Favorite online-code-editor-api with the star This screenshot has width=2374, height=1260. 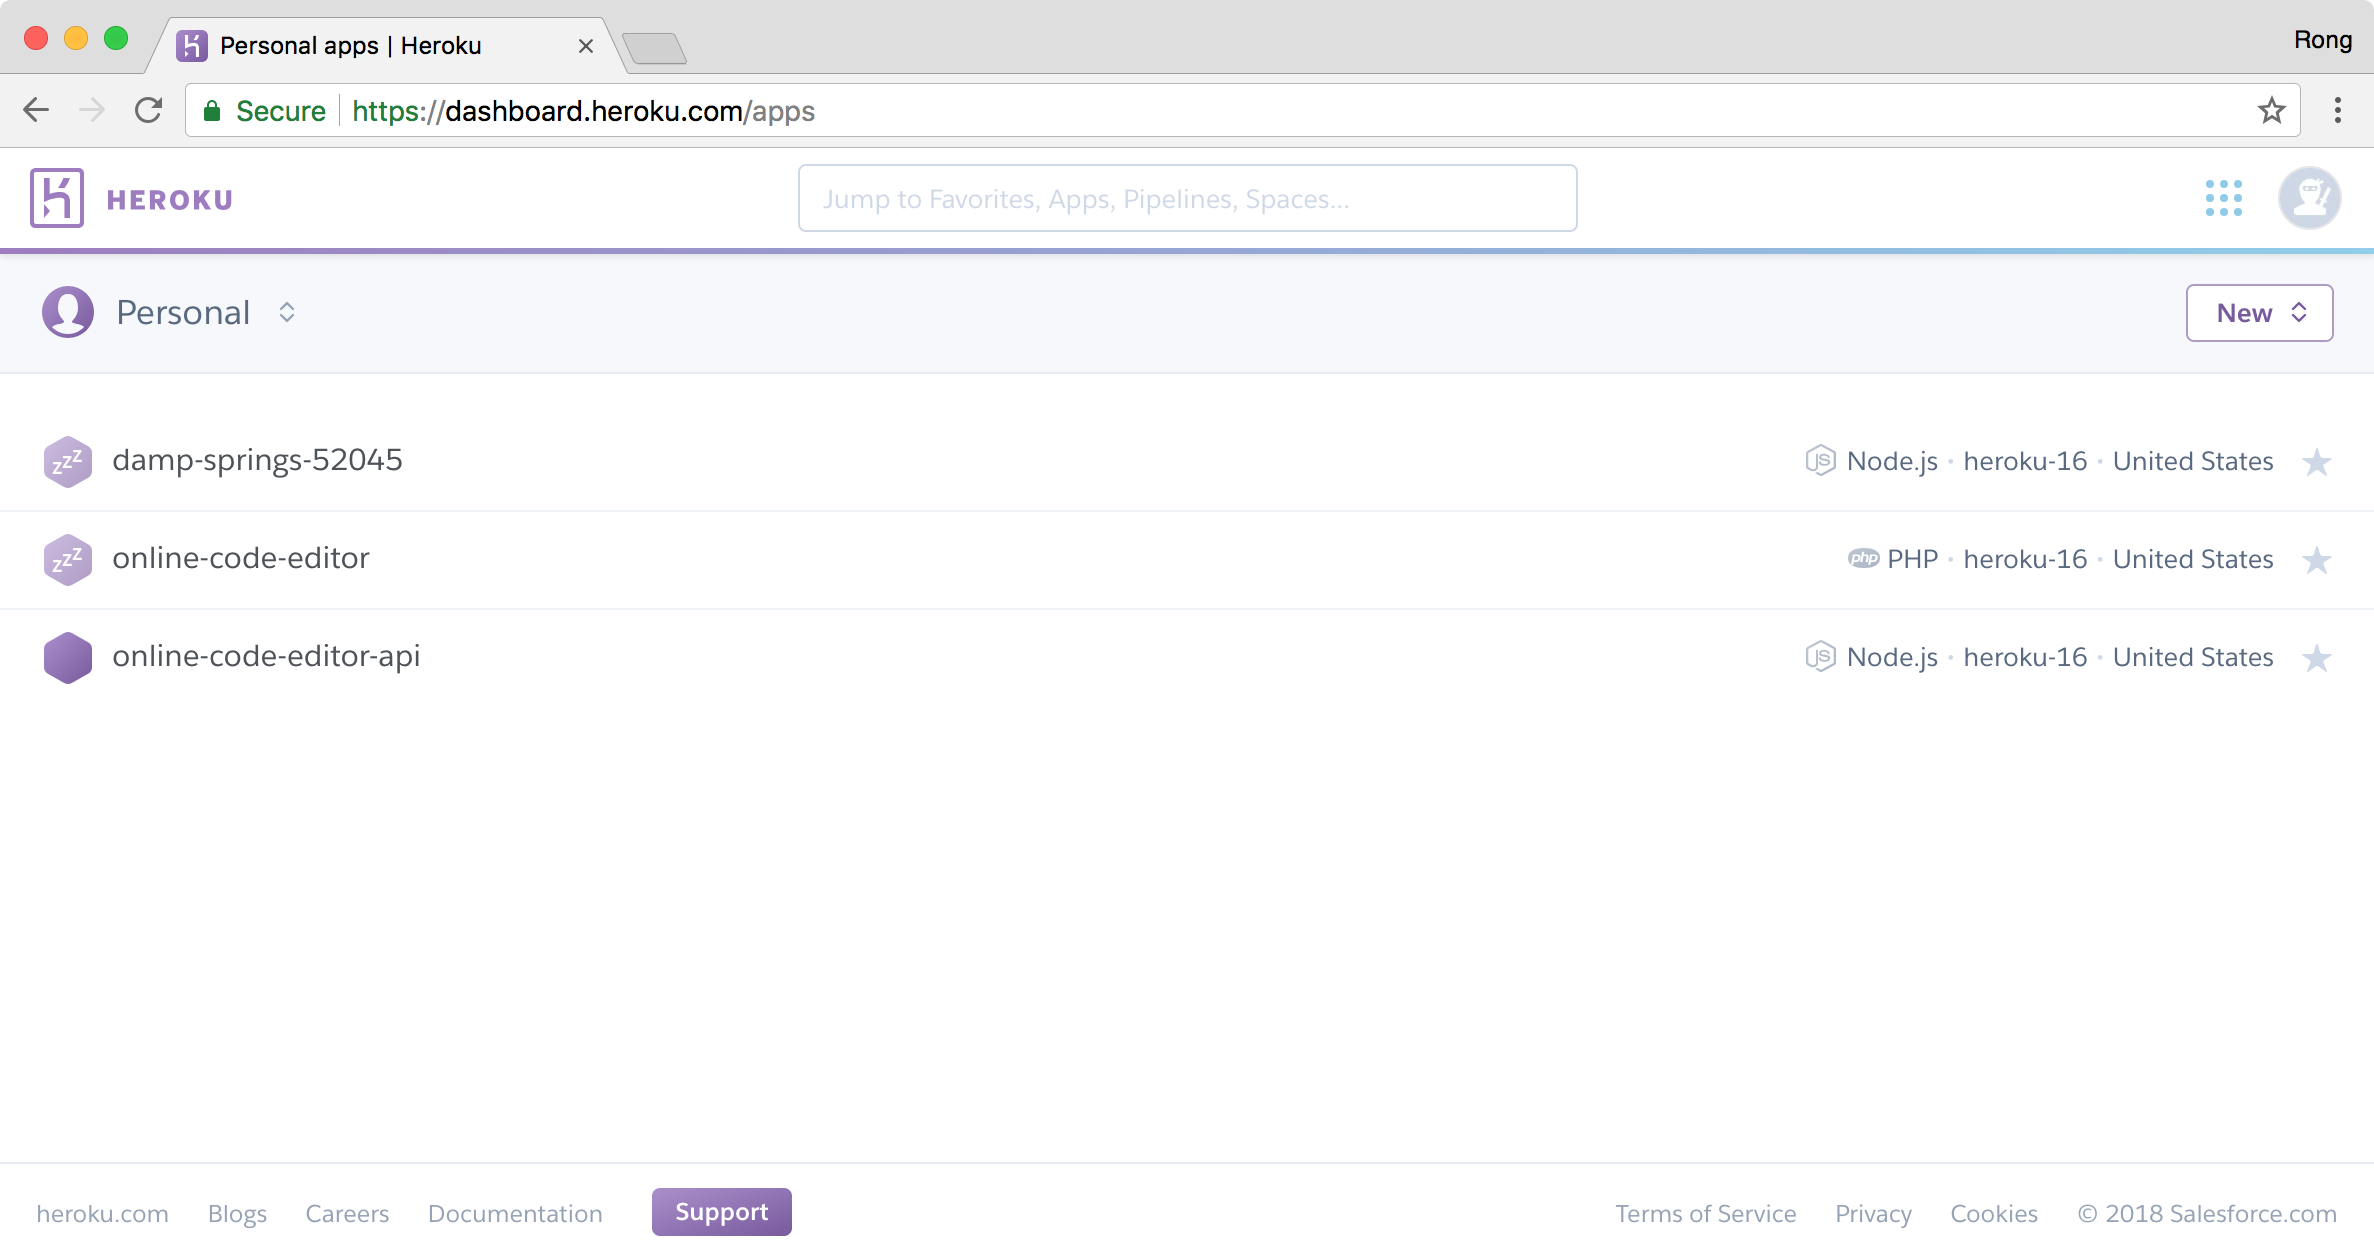tap(2317, 657)
